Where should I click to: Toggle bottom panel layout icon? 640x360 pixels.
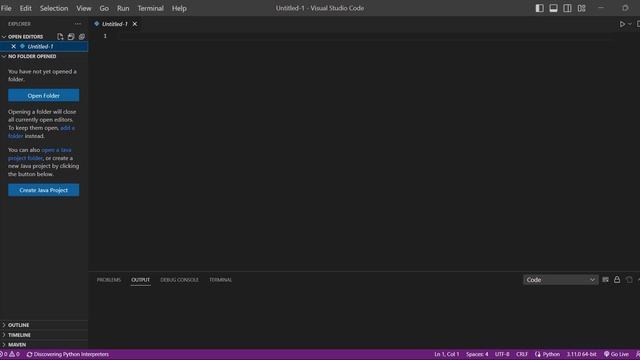553,8
